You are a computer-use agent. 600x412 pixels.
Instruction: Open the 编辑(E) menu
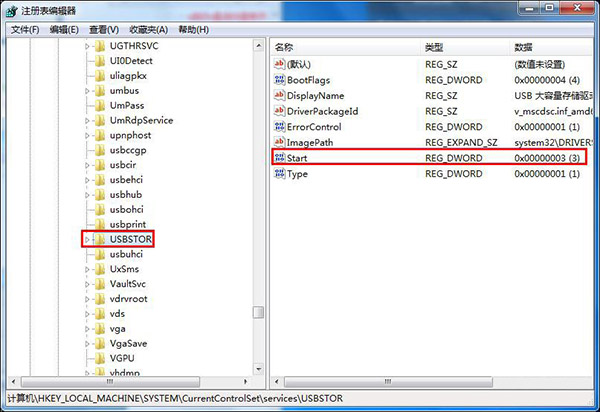click(x=64, y=30)
